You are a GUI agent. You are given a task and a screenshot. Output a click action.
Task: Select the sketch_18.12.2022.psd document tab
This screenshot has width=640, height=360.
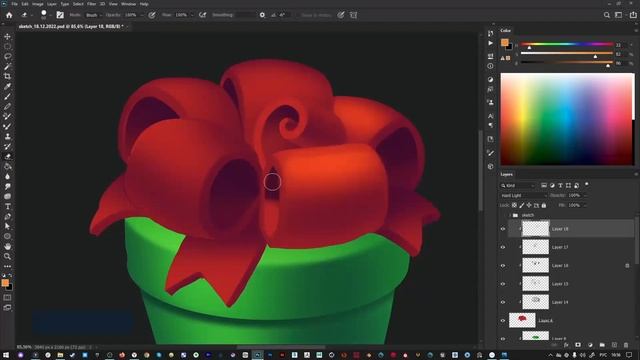tap(70, 26)
